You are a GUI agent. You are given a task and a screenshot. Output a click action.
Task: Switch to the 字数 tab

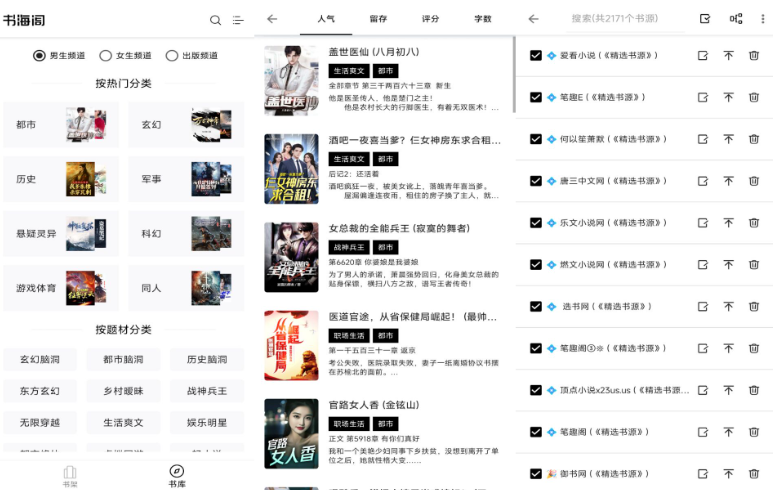483,19
